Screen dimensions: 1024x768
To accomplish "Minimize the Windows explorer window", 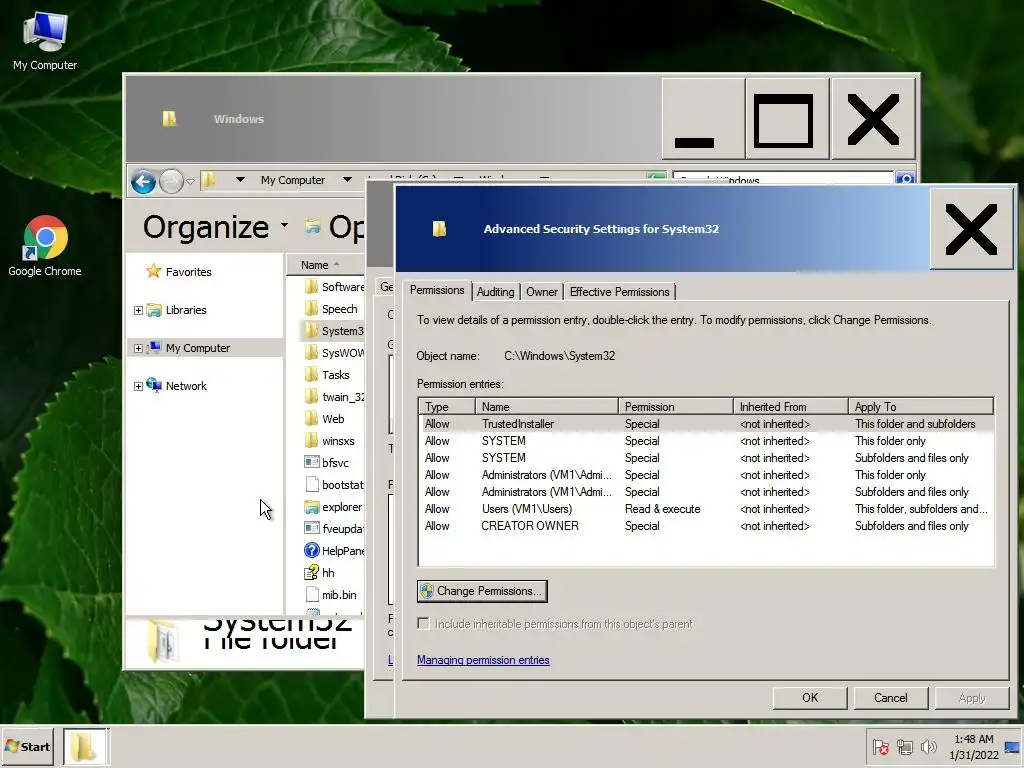I will pyautogui.click(x=703, y=119).
